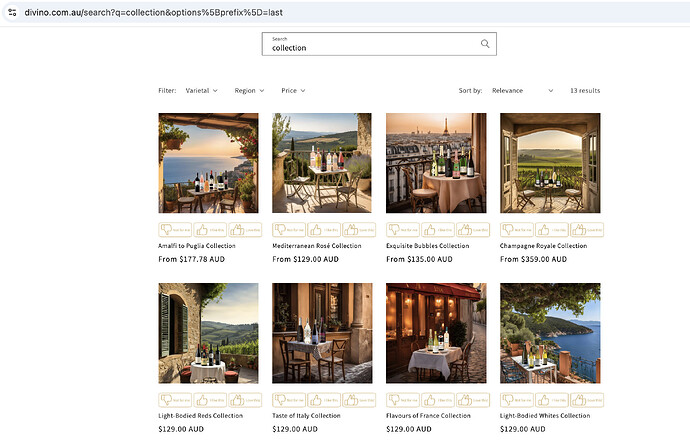Viewport: 690px width, 442px height.
Task: Click the search magnifier icon
Action: [485, 44]
